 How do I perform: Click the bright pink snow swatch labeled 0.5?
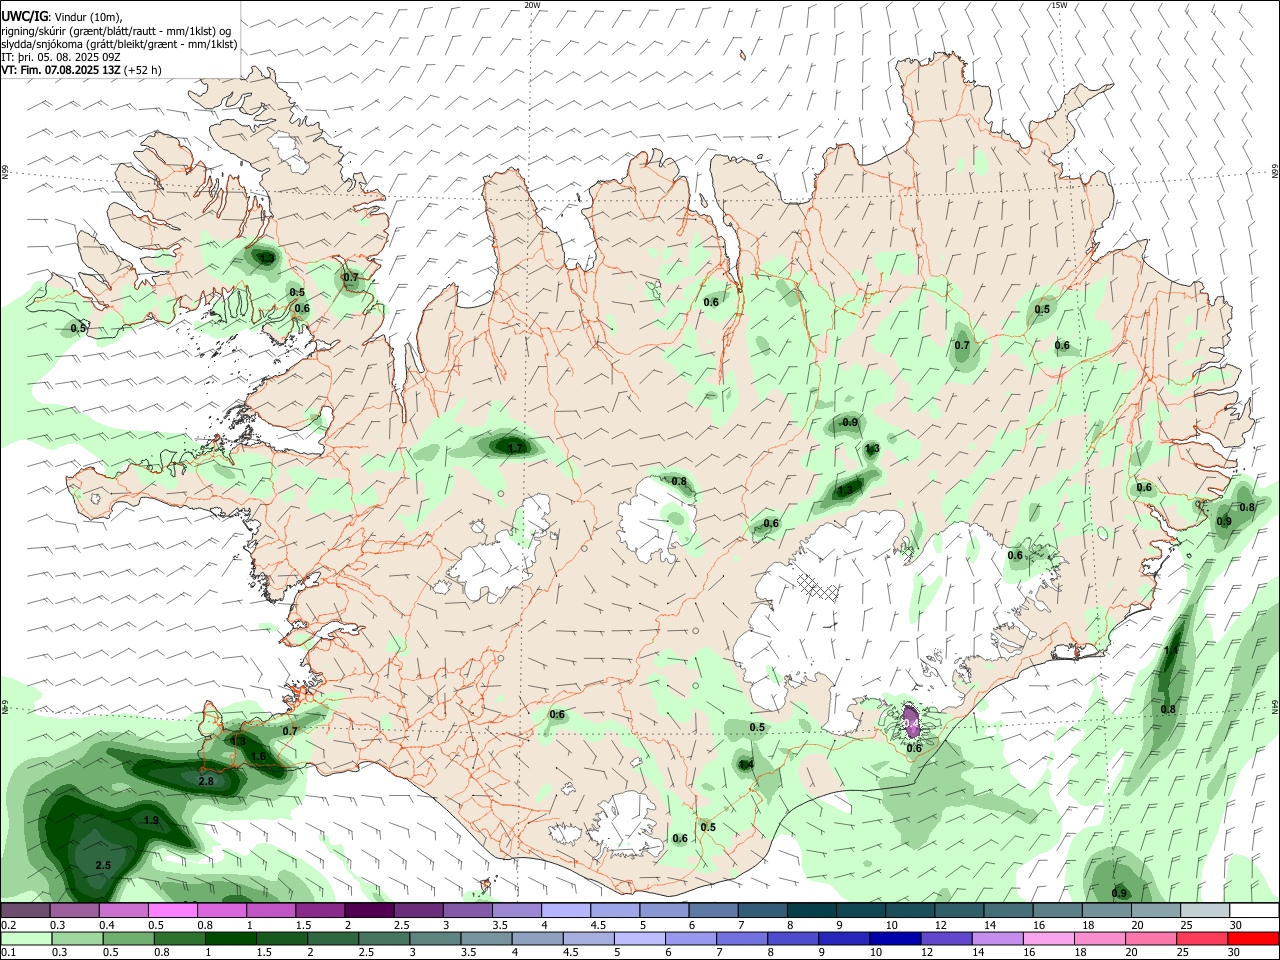(172, 911)
